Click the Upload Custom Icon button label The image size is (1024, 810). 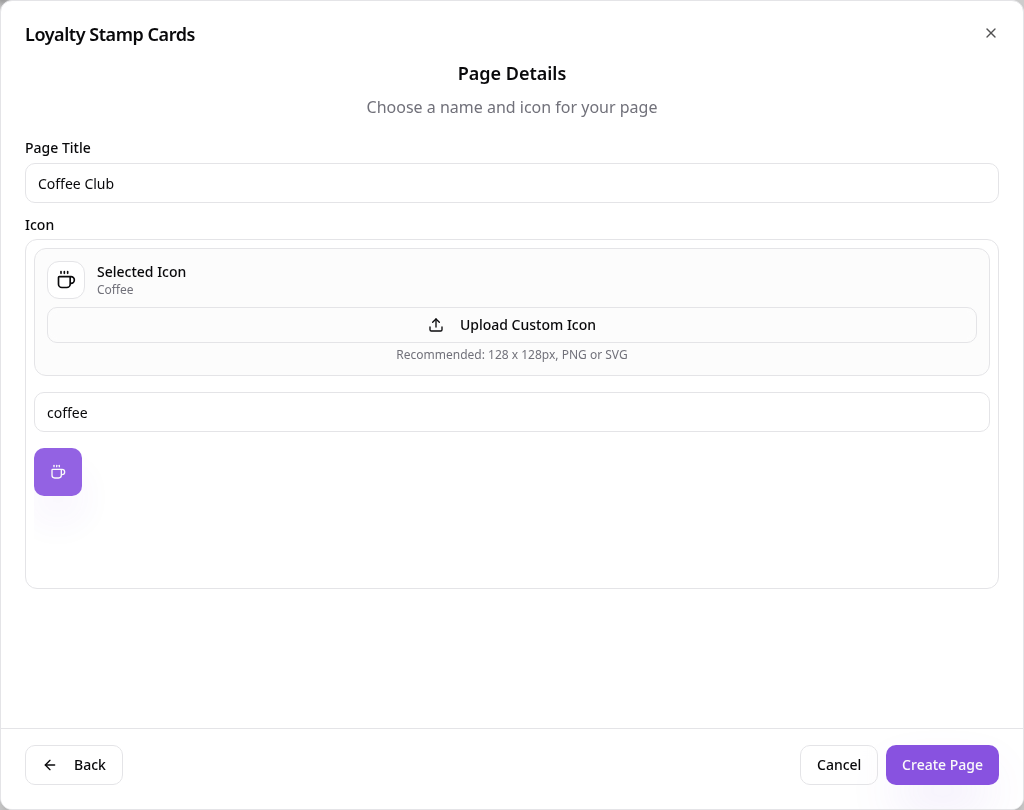528,325
